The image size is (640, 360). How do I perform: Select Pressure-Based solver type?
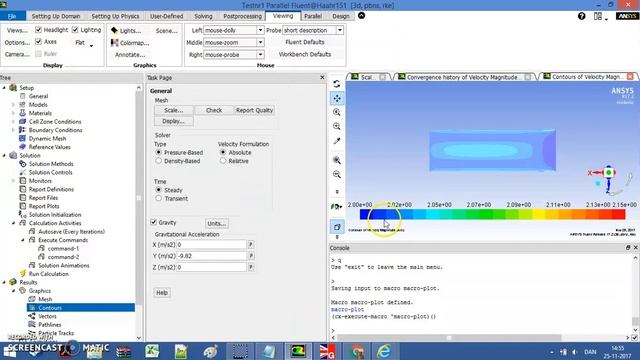159,152
